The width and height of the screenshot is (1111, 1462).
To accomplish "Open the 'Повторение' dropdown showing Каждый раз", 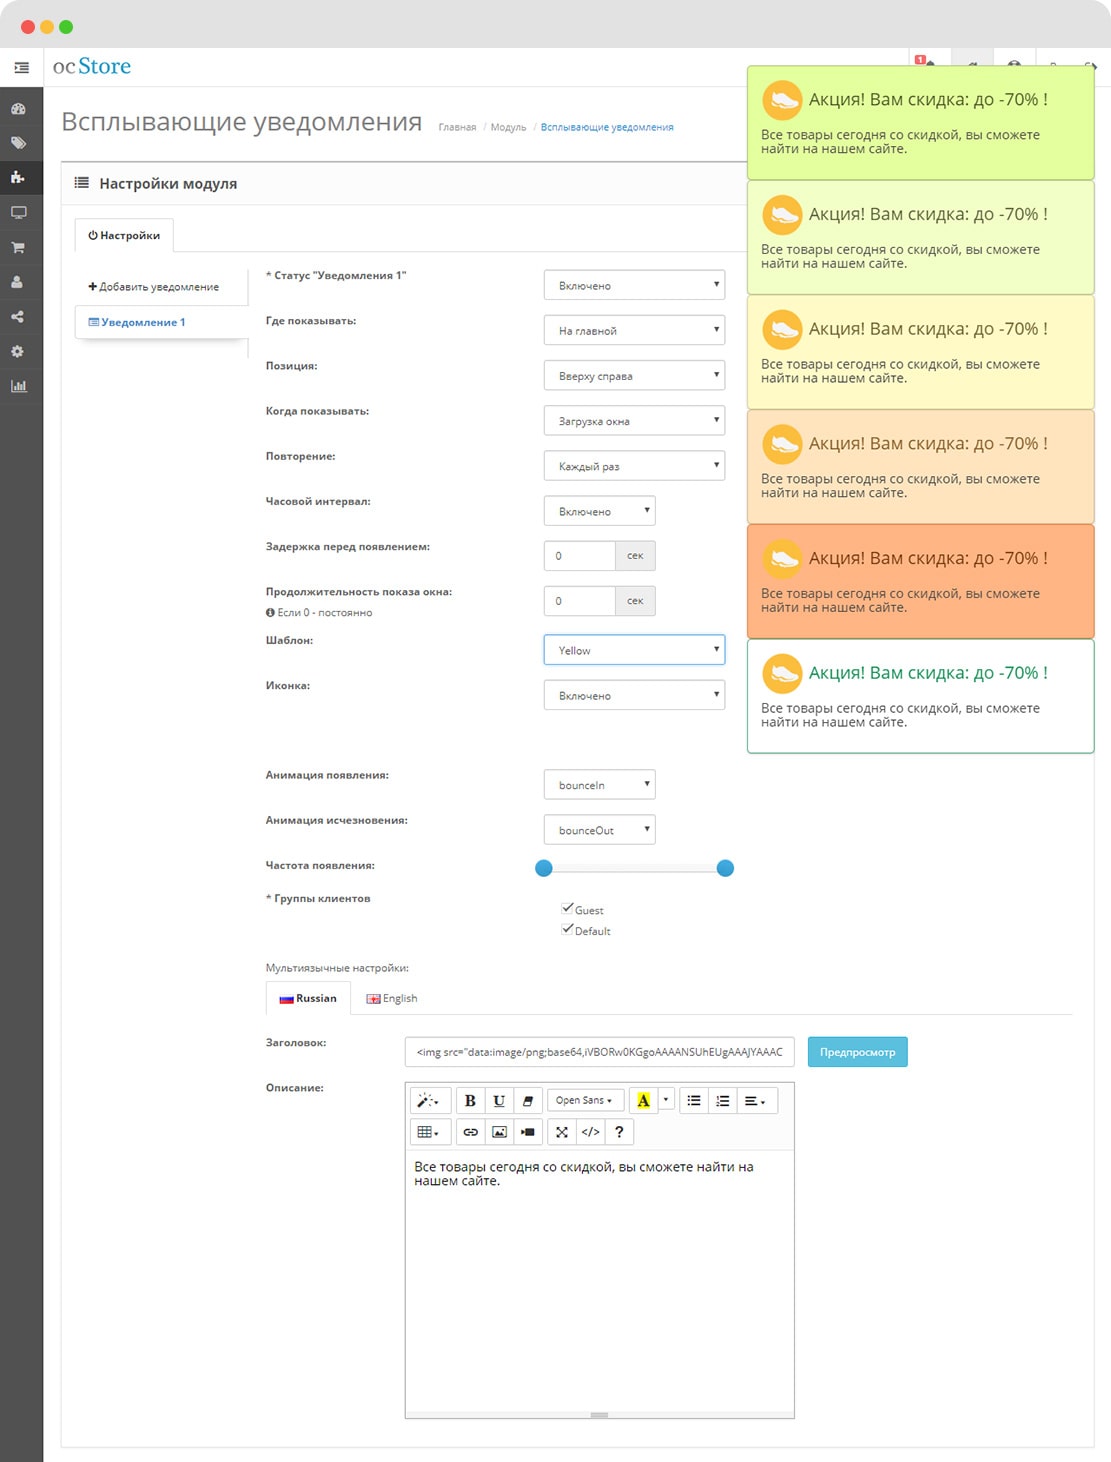I will (x=634, y=466).
